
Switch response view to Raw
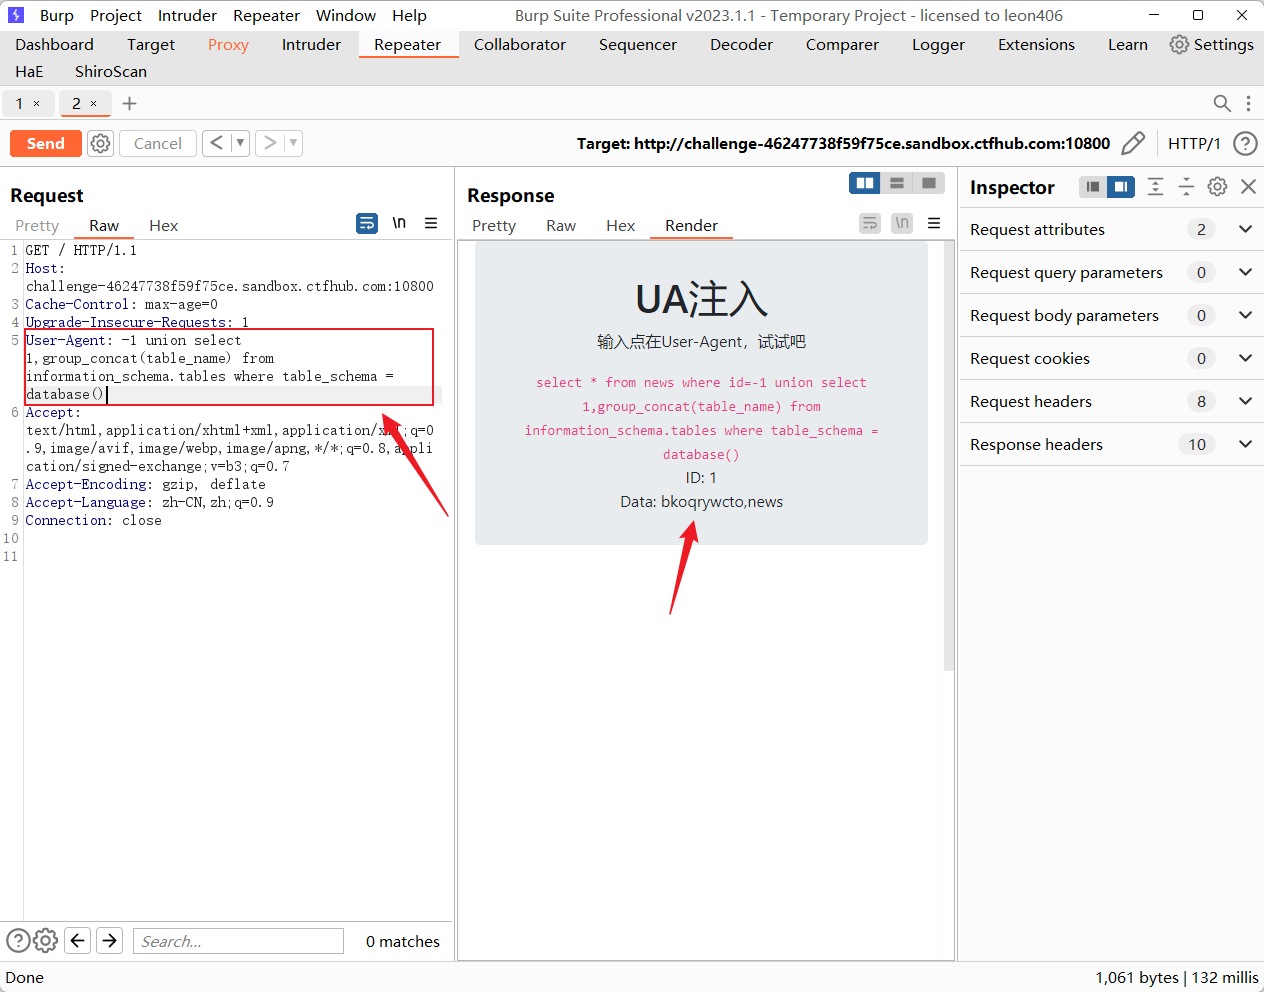click(x=561, y=225)
